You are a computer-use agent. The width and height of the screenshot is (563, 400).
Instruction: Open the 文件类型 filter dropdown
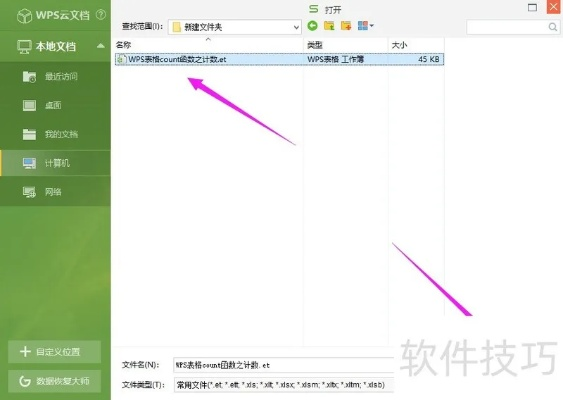(284, 385)
